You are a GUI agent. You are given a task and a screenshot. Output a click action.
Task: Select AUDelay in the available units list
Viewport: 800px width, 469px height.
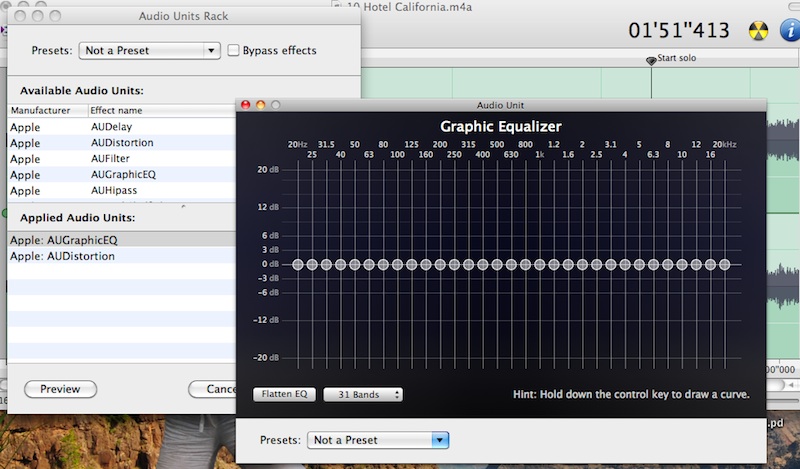click(x=112, y=127)
